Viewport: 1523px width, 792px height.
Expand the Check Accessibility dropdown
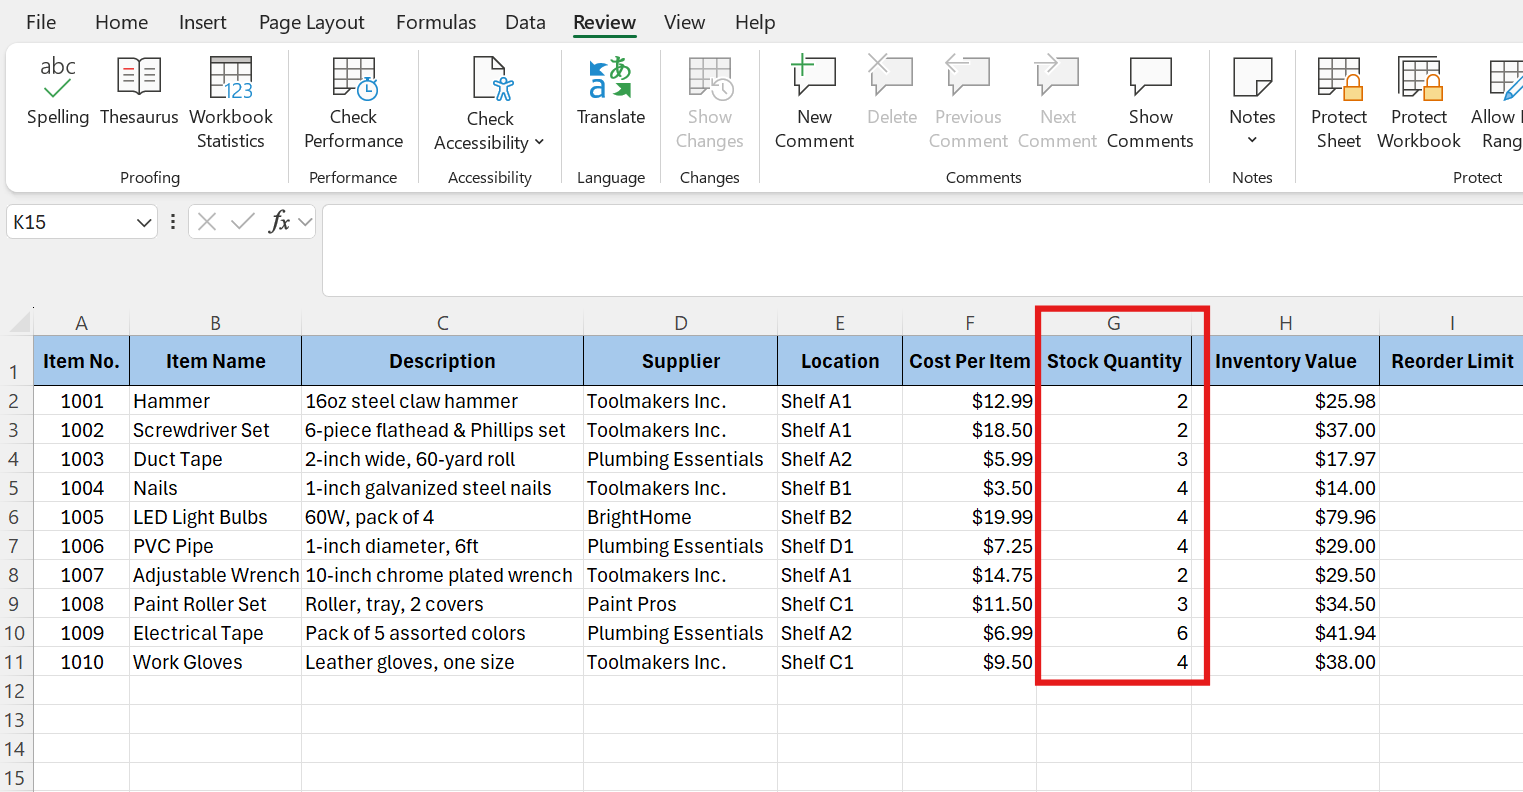click(539, 143)
